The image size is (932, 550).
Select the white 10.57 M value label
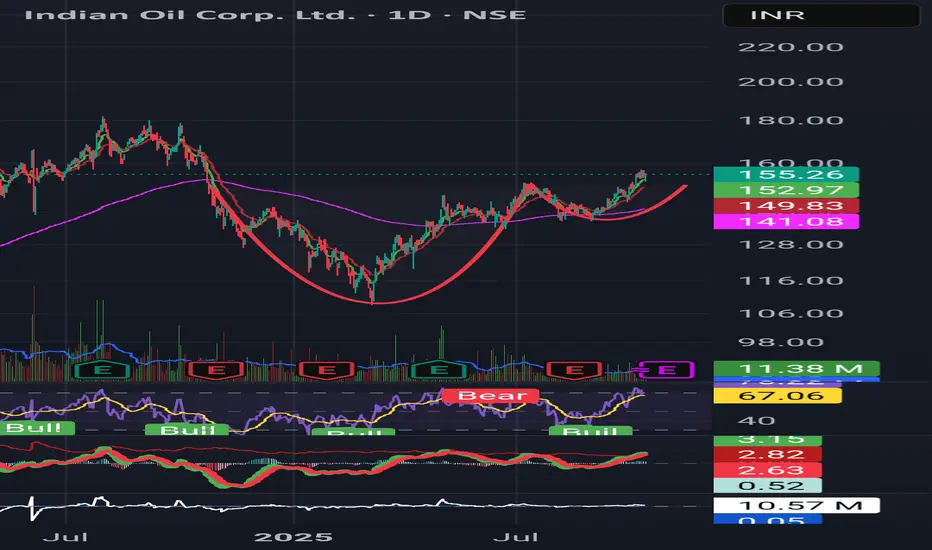(796, 506)
